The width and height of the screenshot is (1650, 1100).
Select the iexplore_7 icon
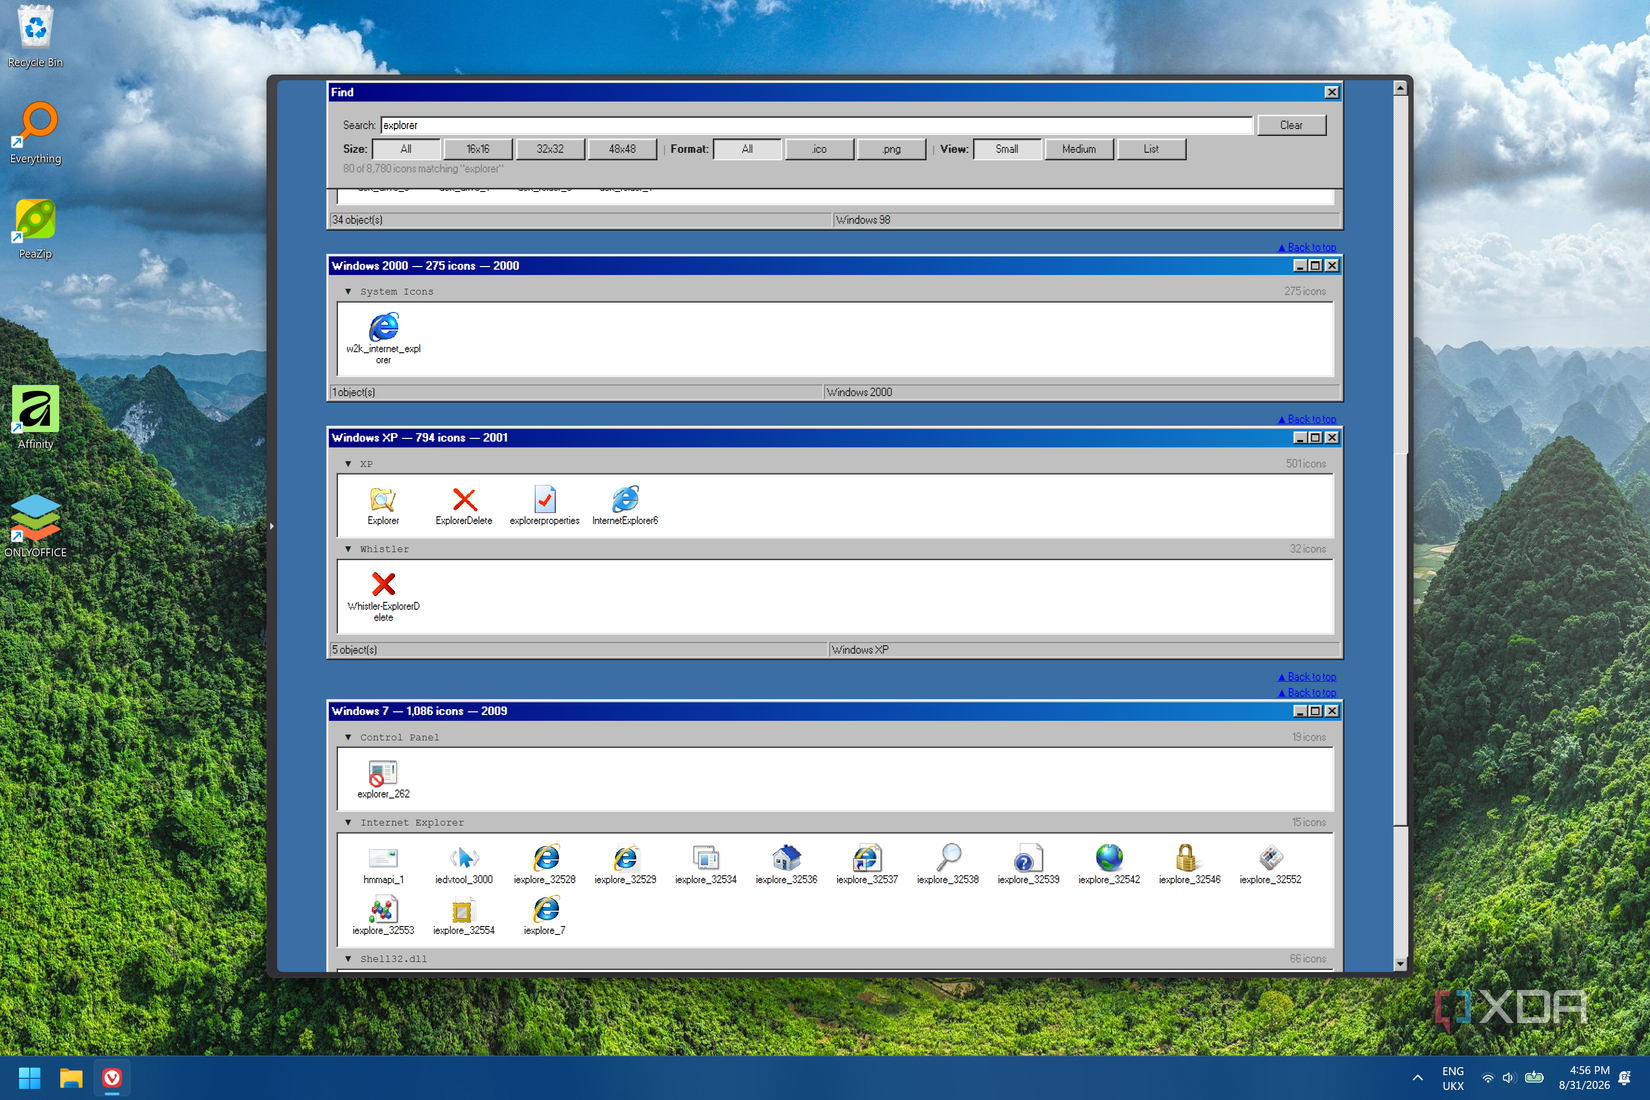[544, 916]
